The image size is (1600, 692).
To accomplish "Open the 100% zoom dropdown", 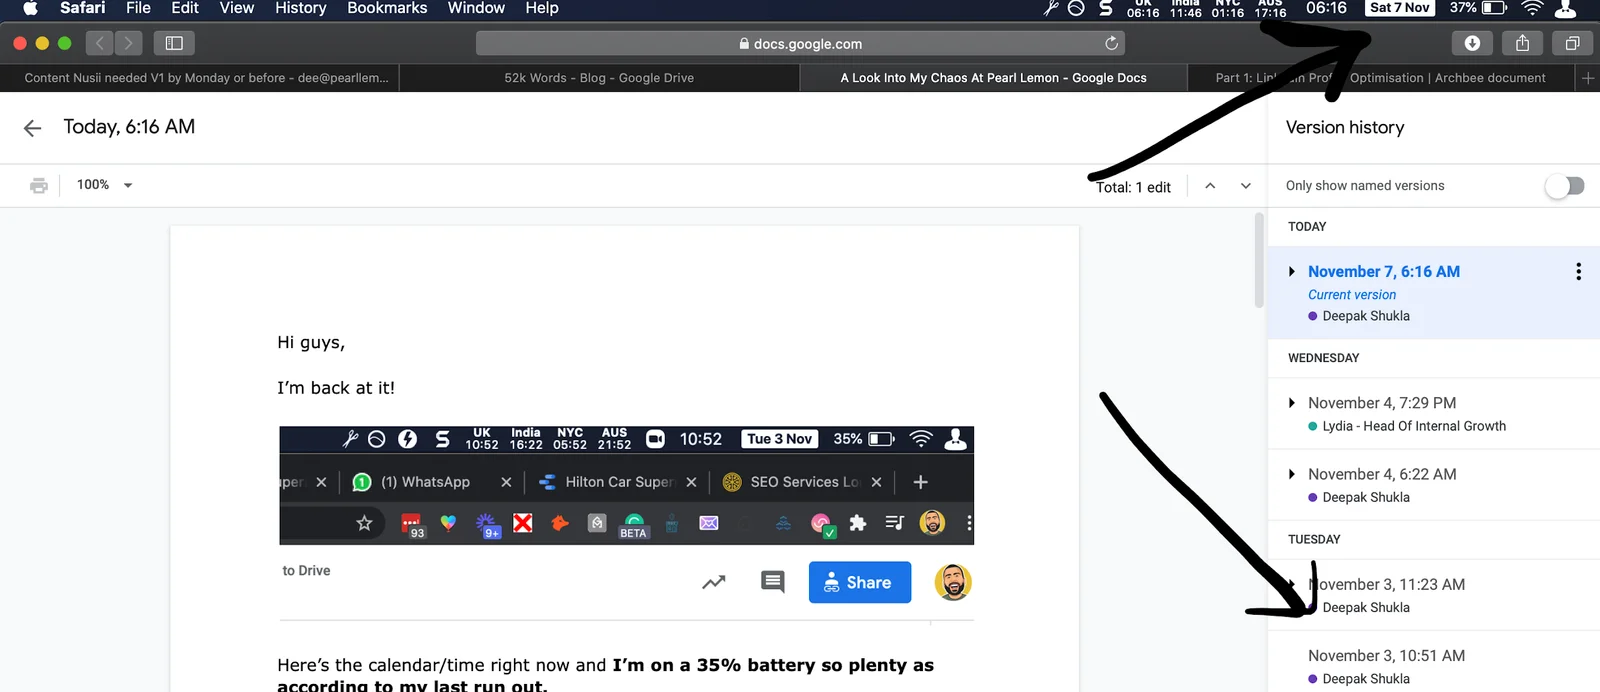I will tap(105, 185).
